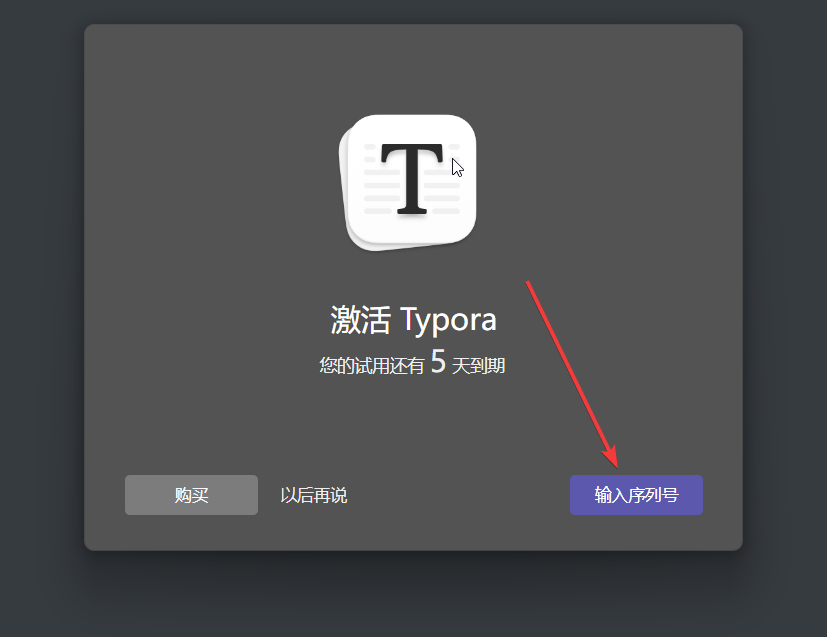Click the 您的试用还有 trial text
This screenshot has width=827, height=637.
[x=372, y=366]
